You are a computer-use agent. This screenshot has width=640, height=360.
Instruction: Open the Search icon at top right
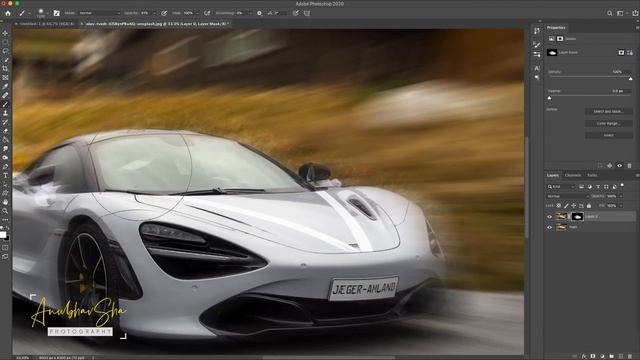[609, 13]
